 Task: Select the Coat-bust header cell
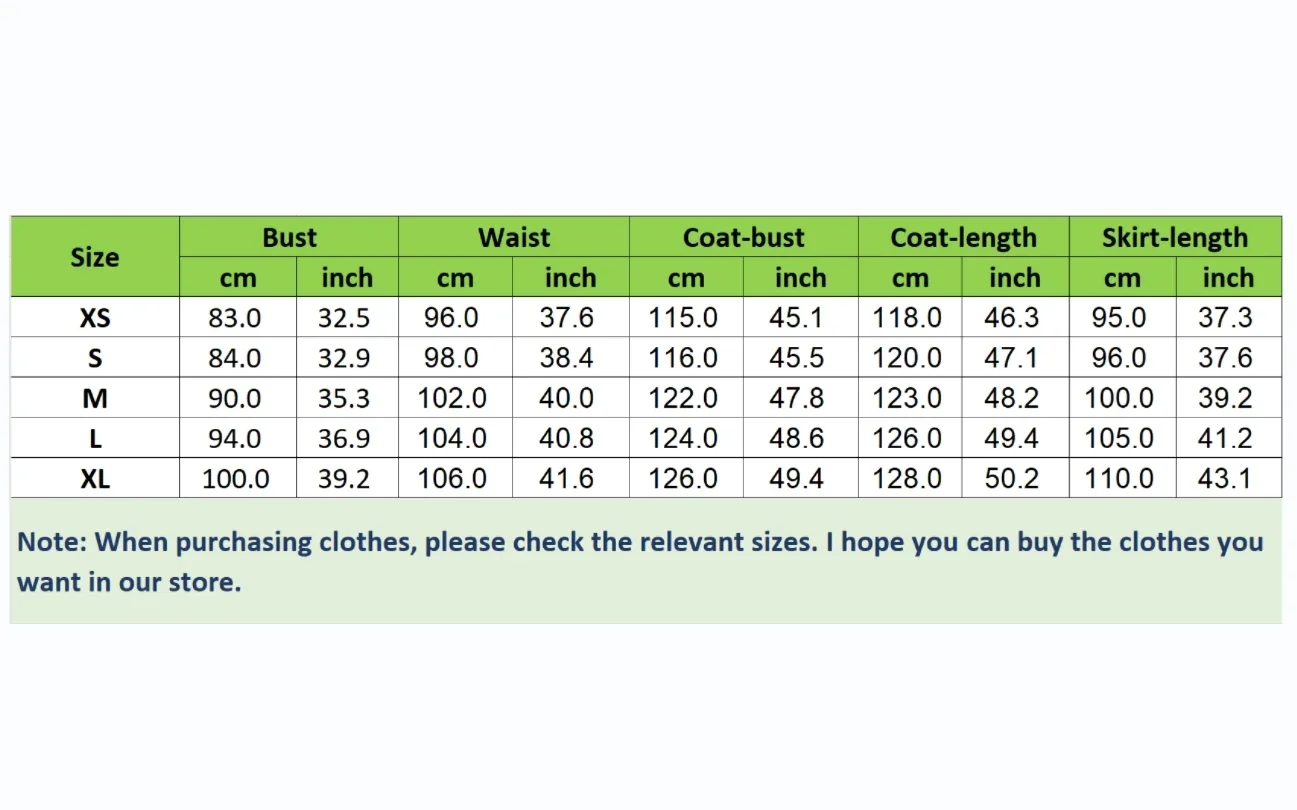pyautogui.click(x=744, y=237)
